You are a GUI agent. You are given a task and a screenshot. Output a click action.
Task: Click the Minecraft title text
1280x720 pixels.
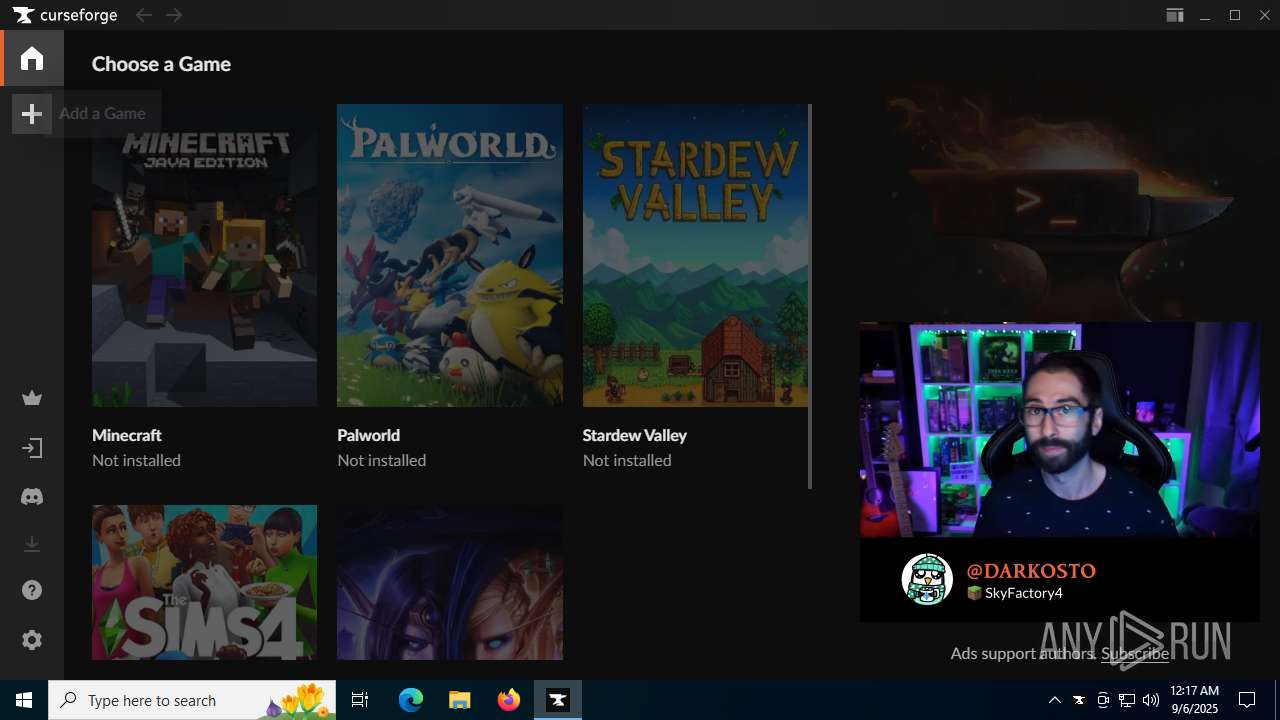(127, 435)
